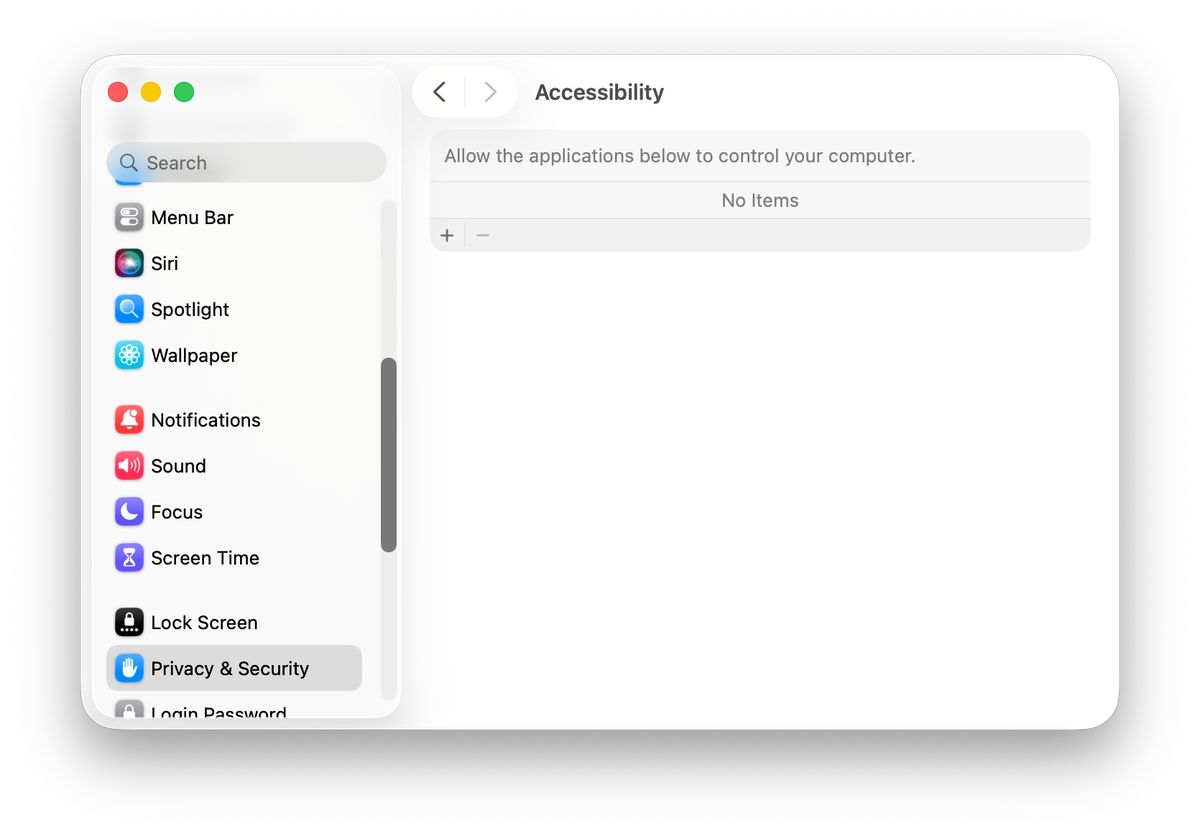The width and height of the screenshot is (1200, 836).
Task: Click the Siri icon in sidebar
Action: point(129,263)
